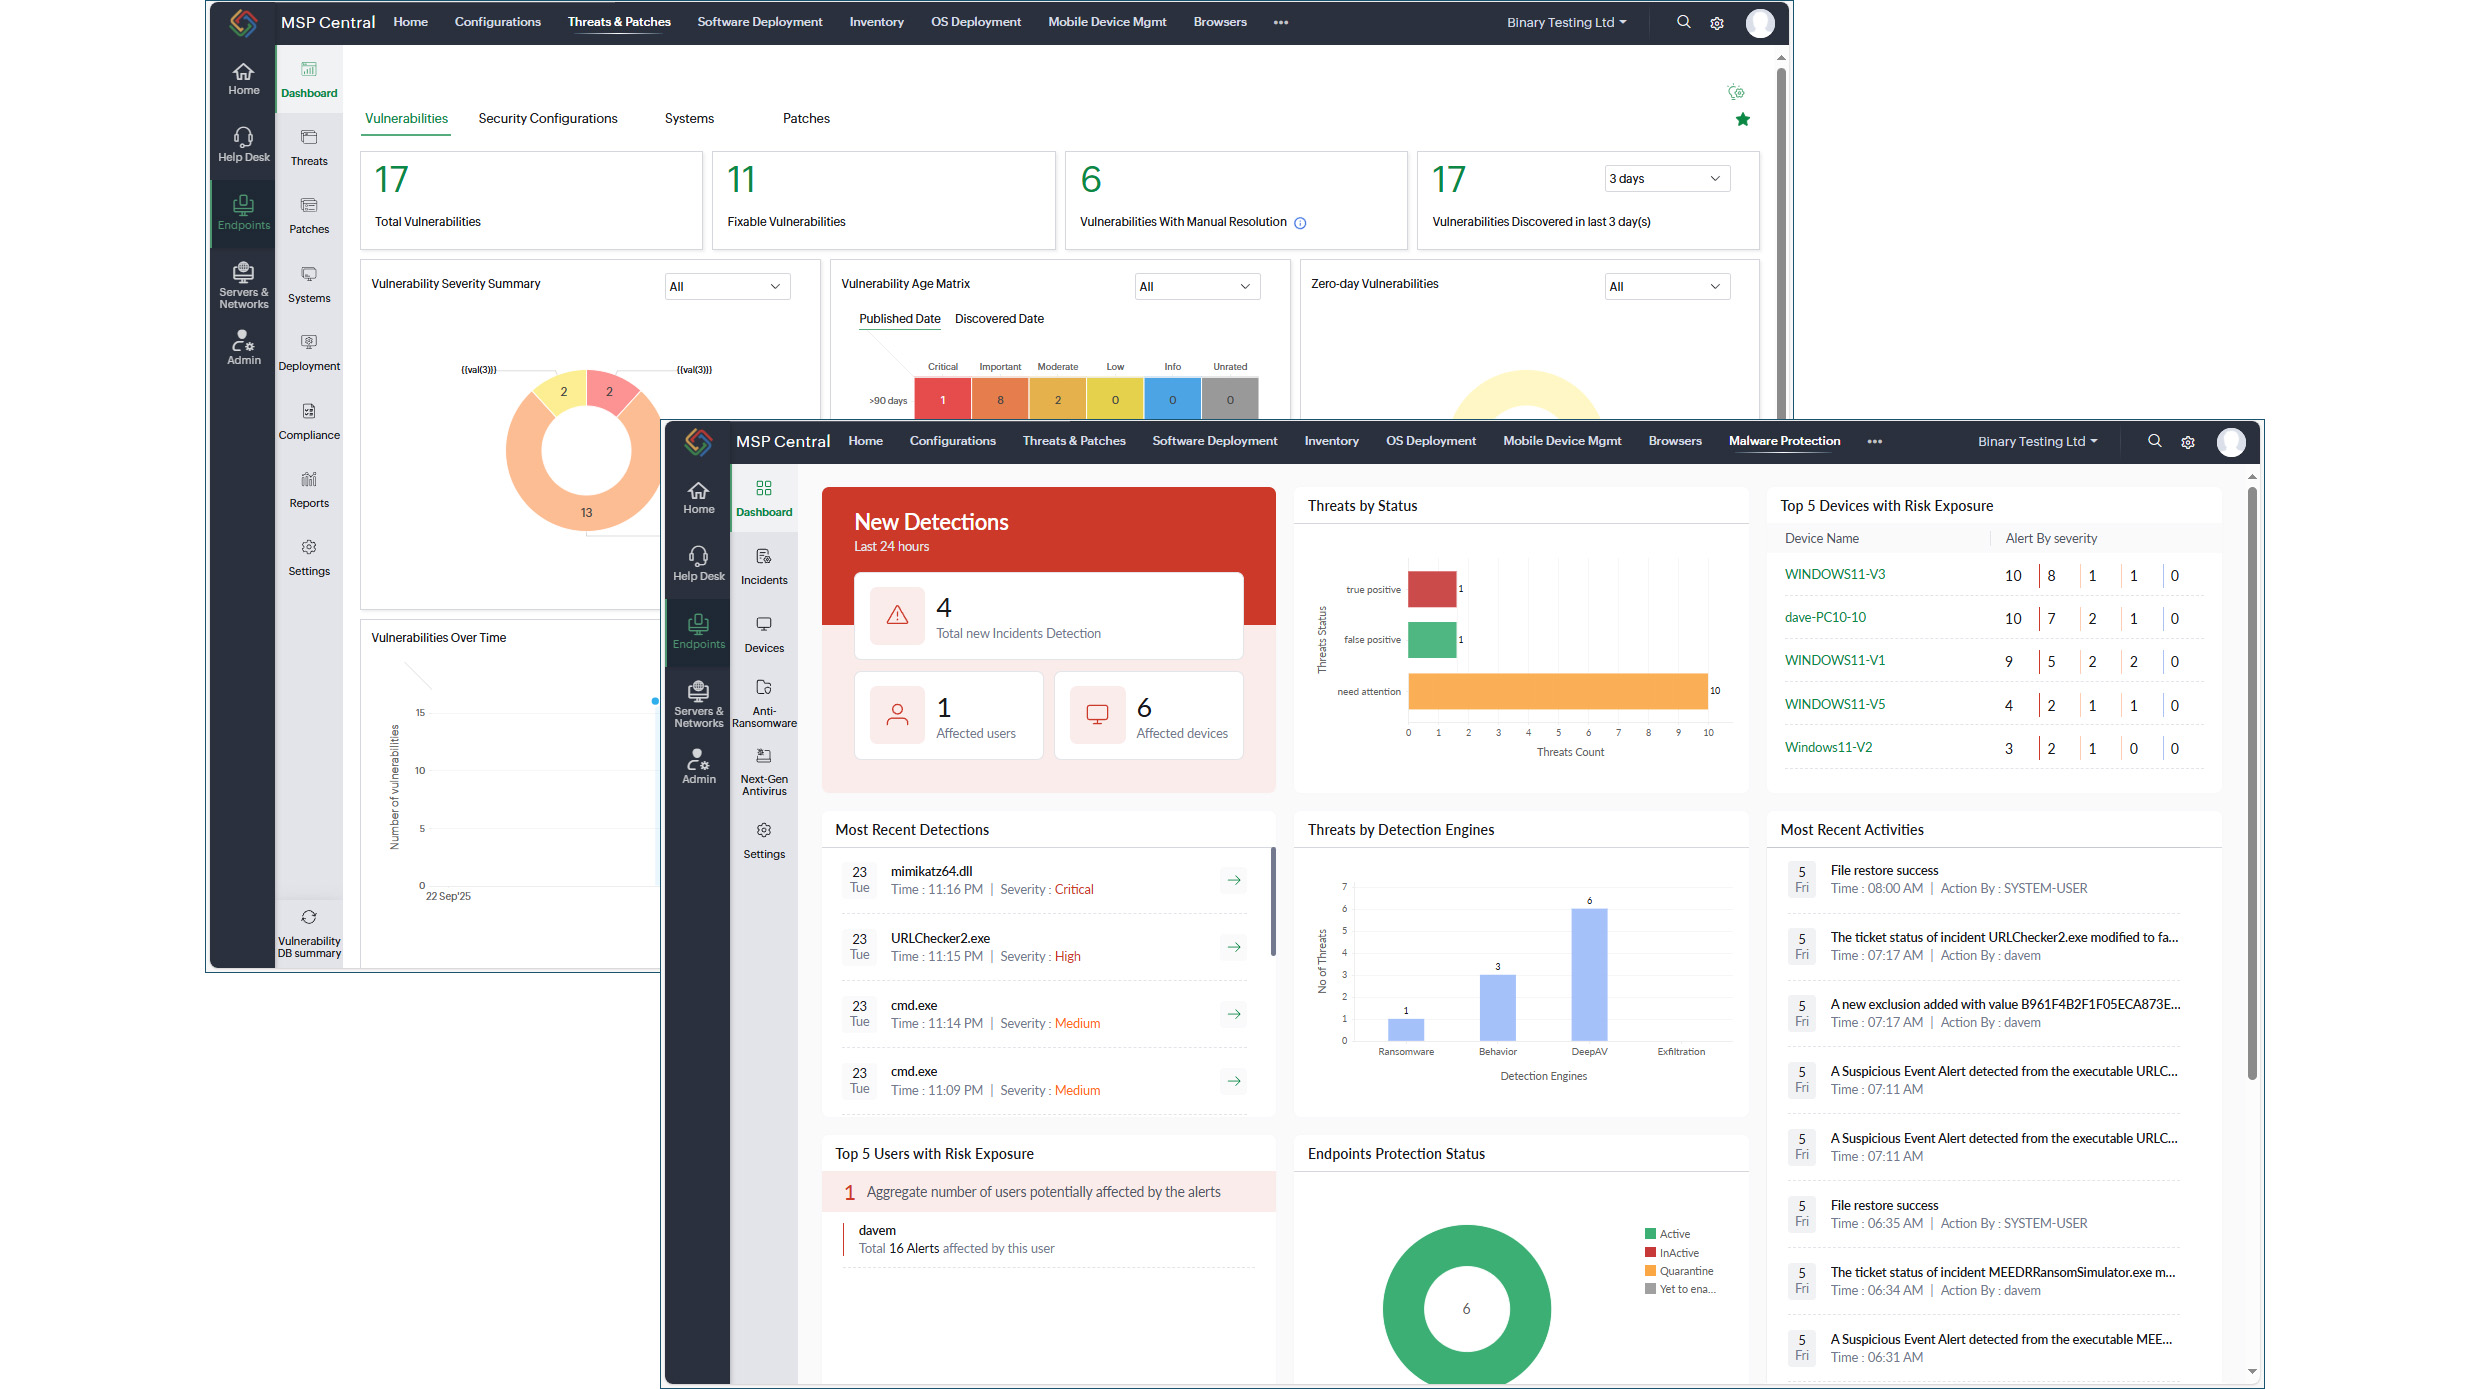This screenshot has height=1389, width=2470.
Task: Click the Devices sidebar icon
Action: [763, 625]
